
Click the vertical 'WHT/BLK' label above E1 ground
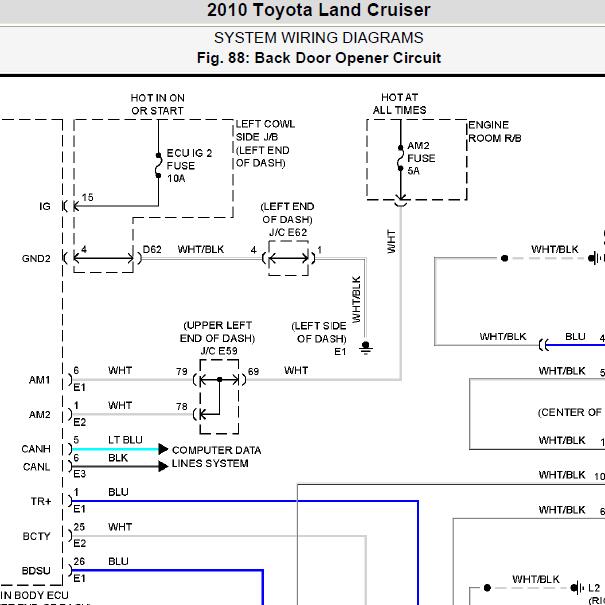356,299
